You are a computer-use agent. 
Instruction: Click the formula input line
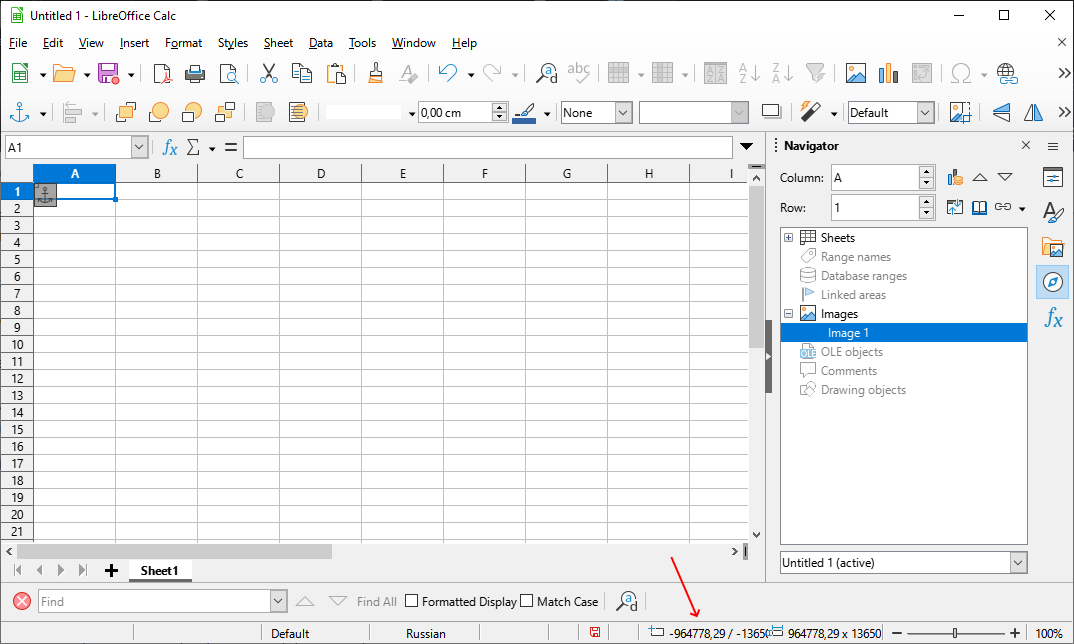488,147
